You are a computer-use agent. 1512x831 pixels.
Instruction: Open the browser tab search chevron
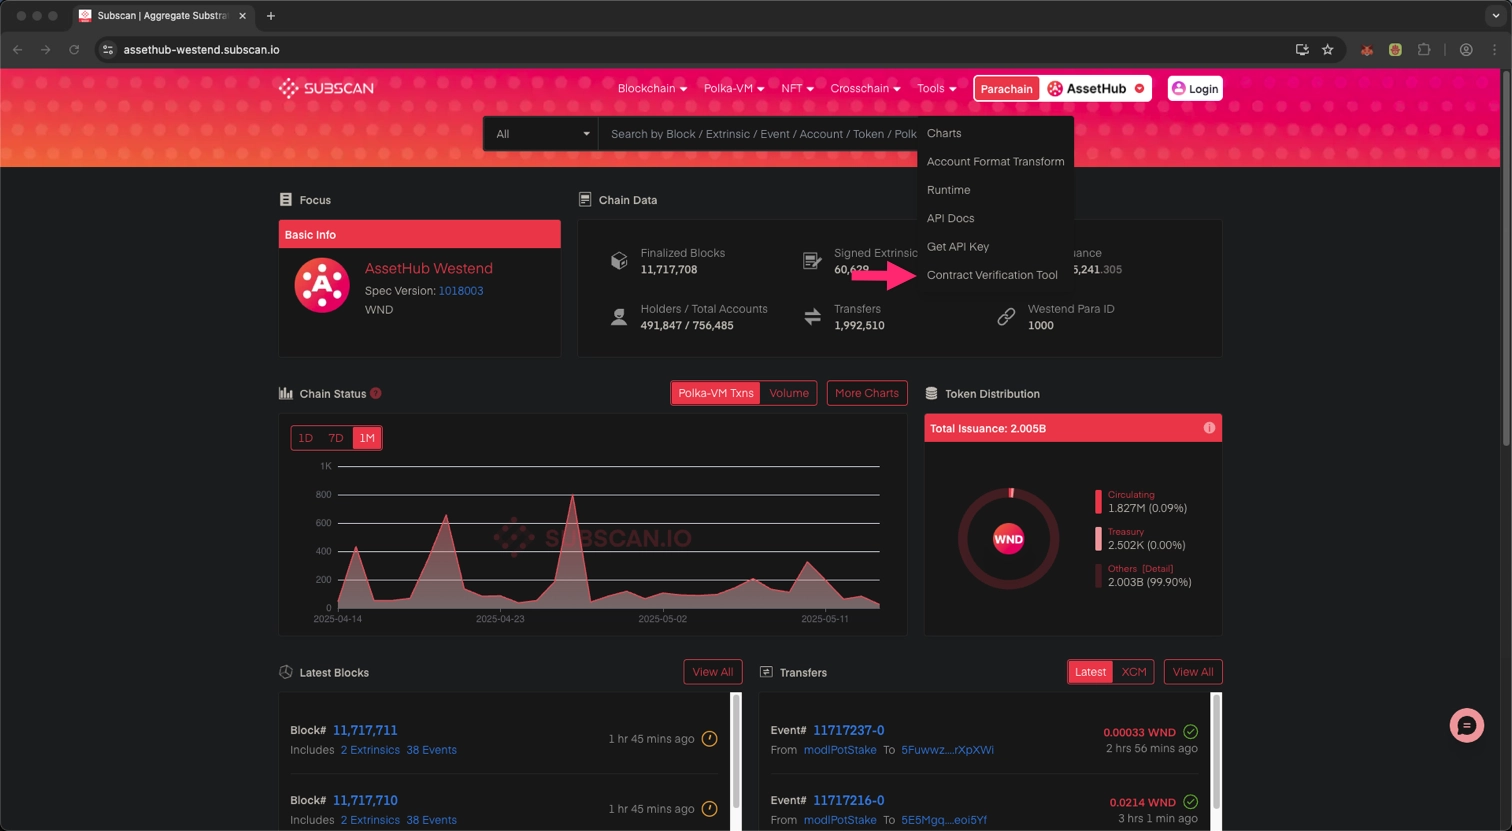pos(1495,16)
